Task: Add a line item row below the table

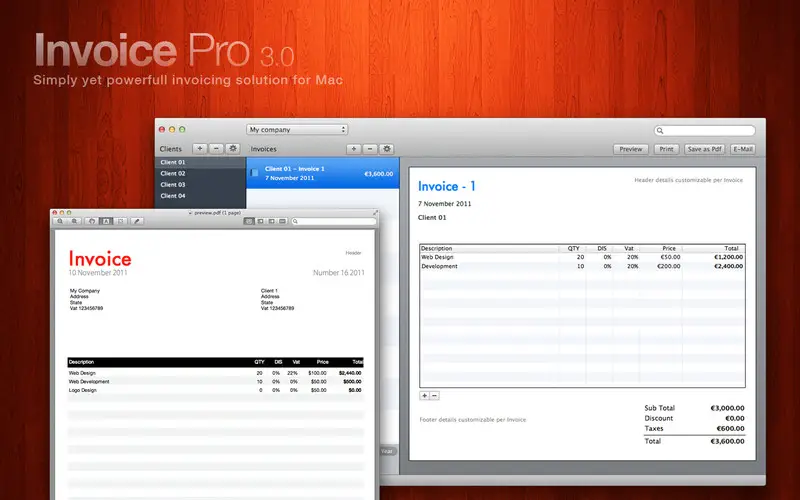Action: pyautogui.click(x=424, y=395)
